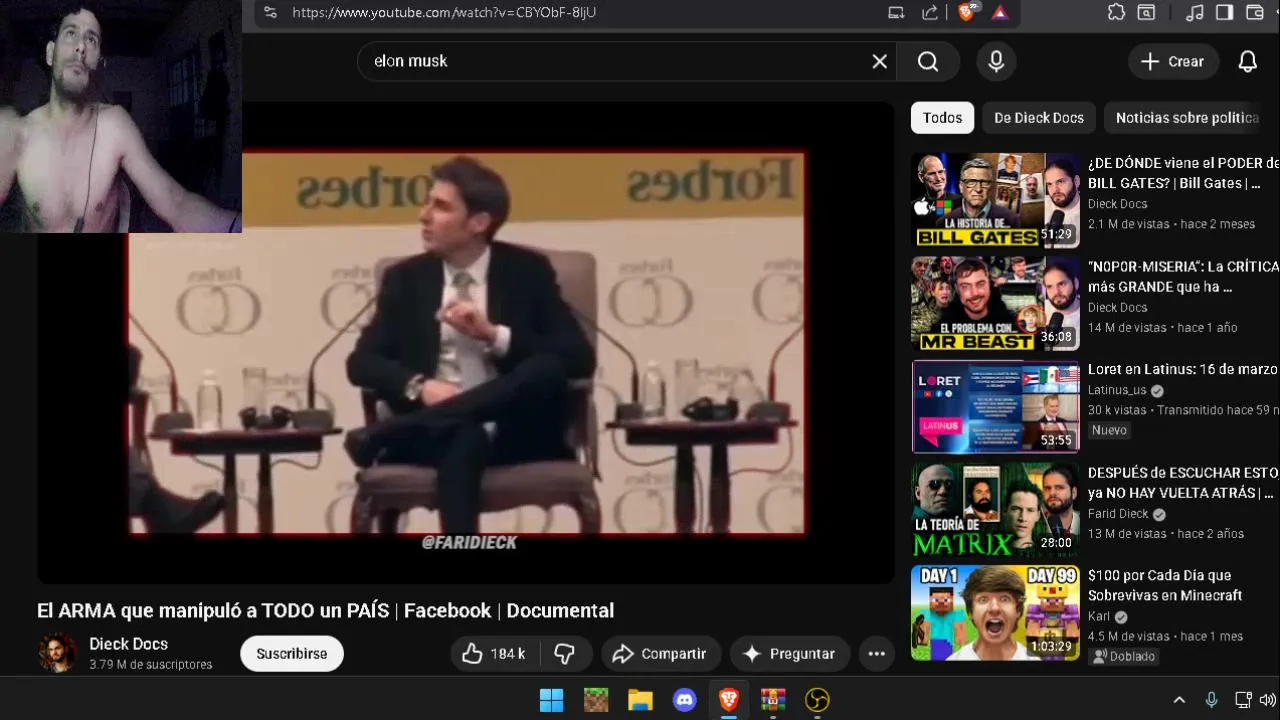Click the 'Doblado' badge on the Minecraft video
Screen dimensions: 1280x720
coord(1124,656)
